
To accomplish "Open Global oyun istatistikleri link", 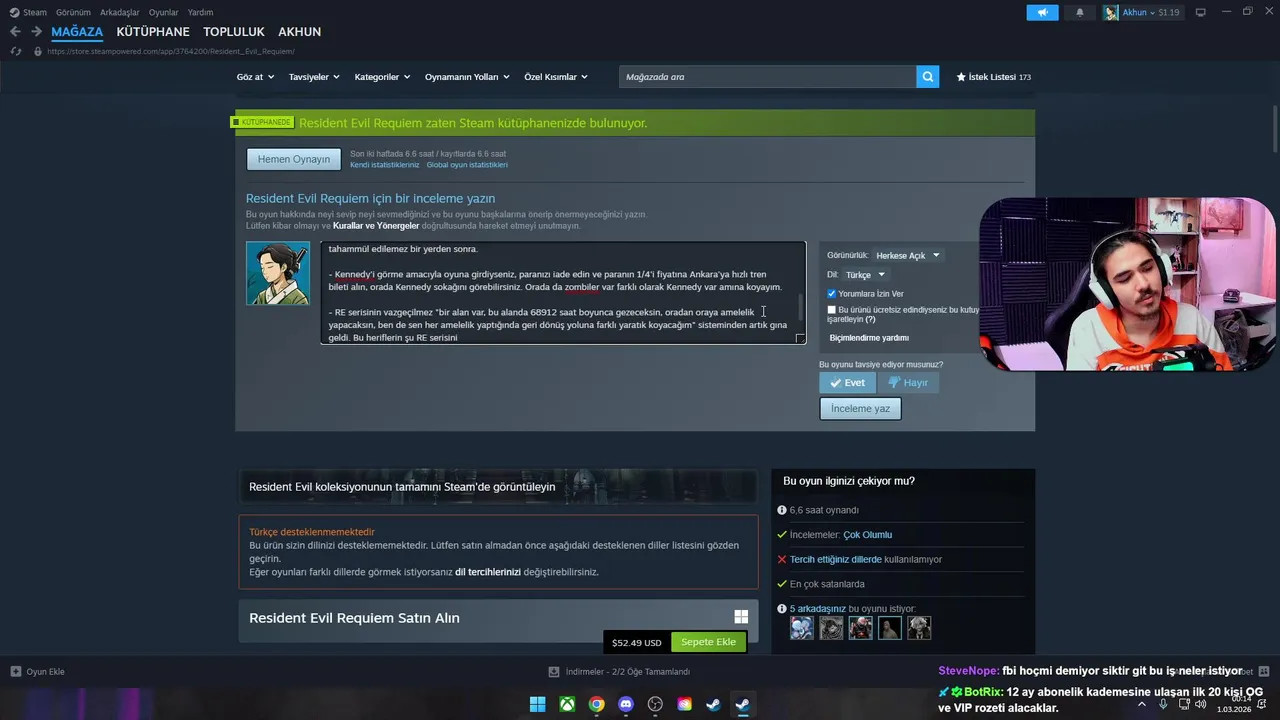I will tap(467, 165).
